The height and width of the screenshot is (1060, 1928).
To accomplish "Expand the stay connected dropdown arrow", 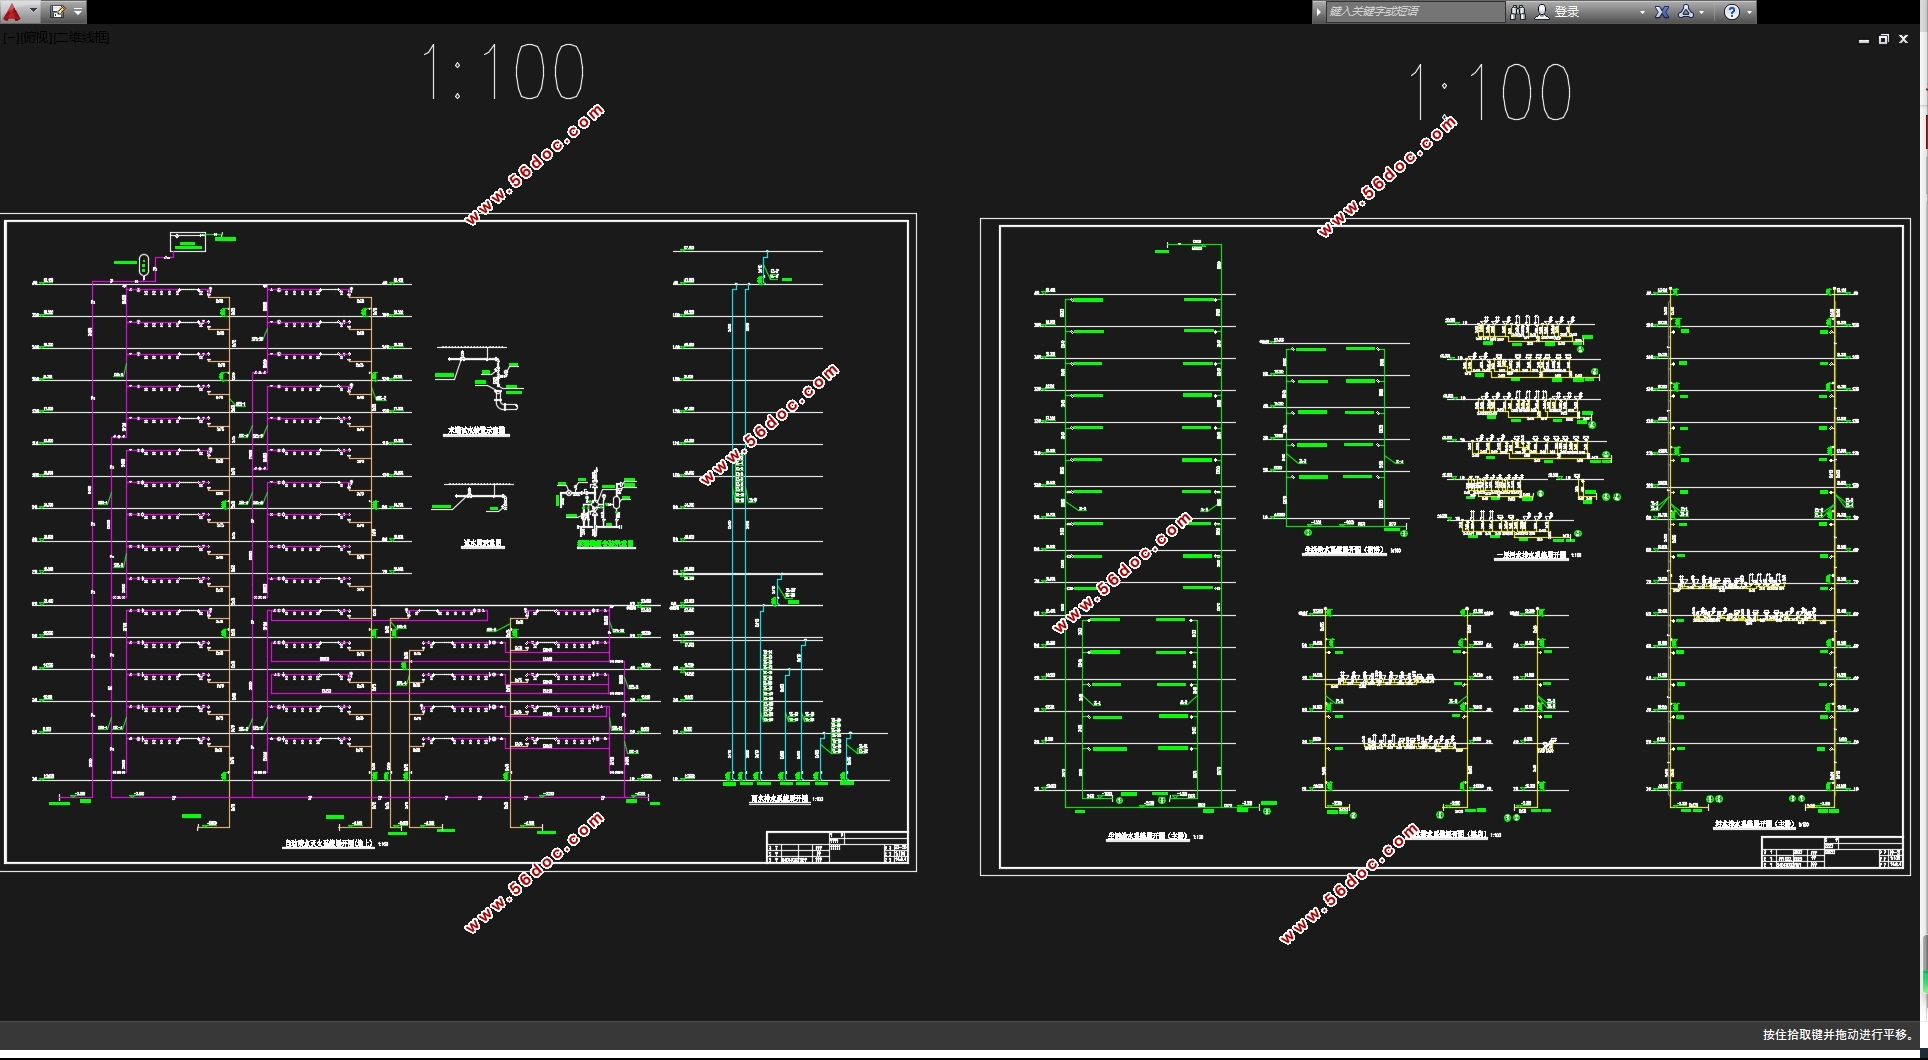I will coord(1702,12).
